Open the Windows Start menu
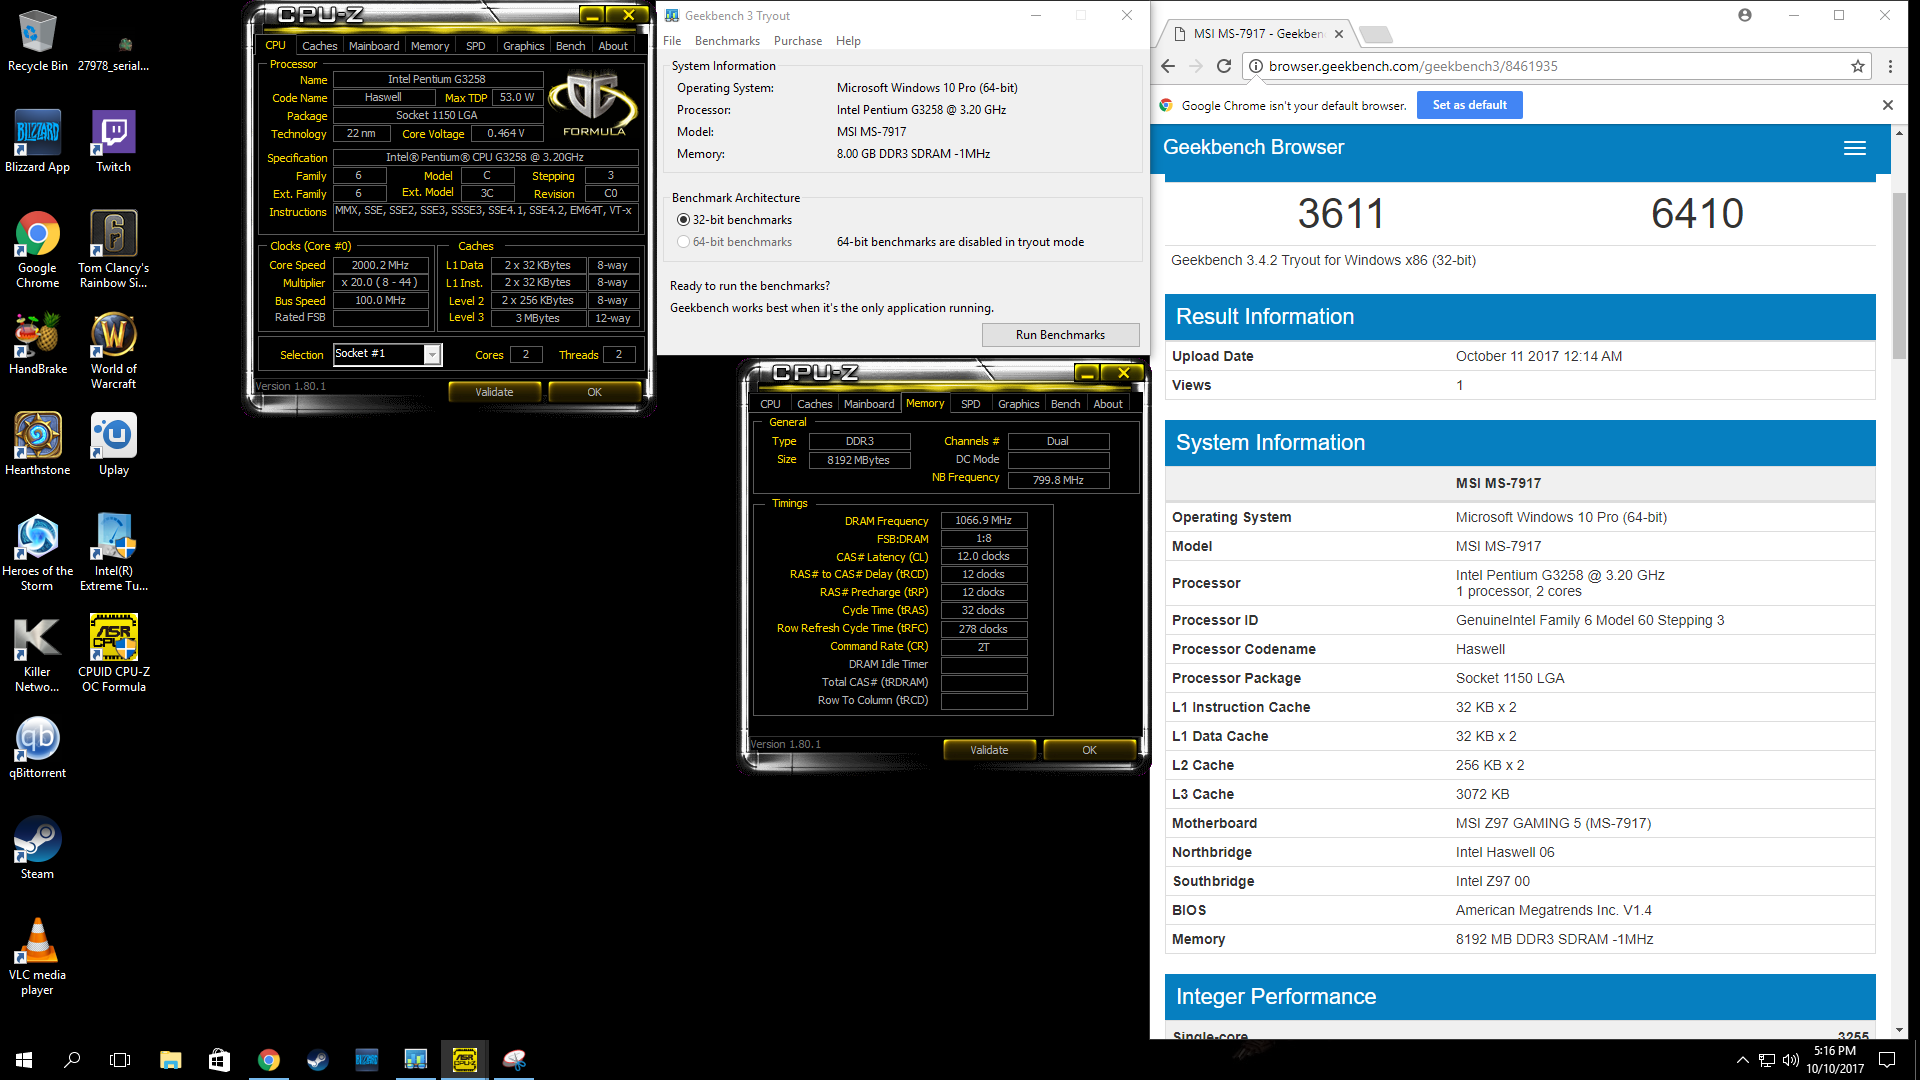This screenshot has width=1920, height=1080. pos(24,1060)
